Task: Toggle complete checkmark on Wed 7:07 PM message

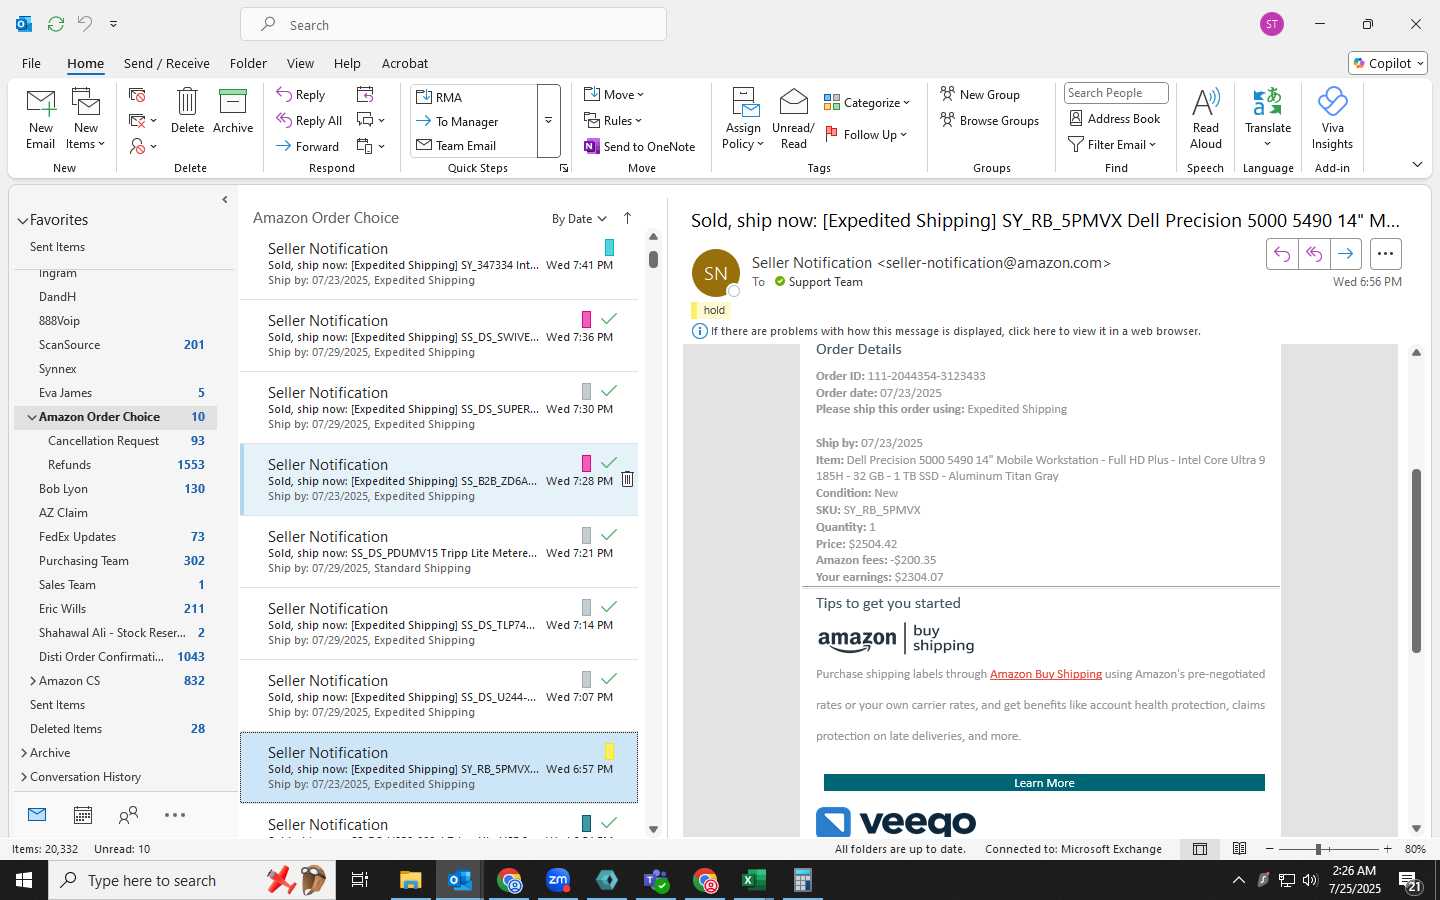Action: 608,679
